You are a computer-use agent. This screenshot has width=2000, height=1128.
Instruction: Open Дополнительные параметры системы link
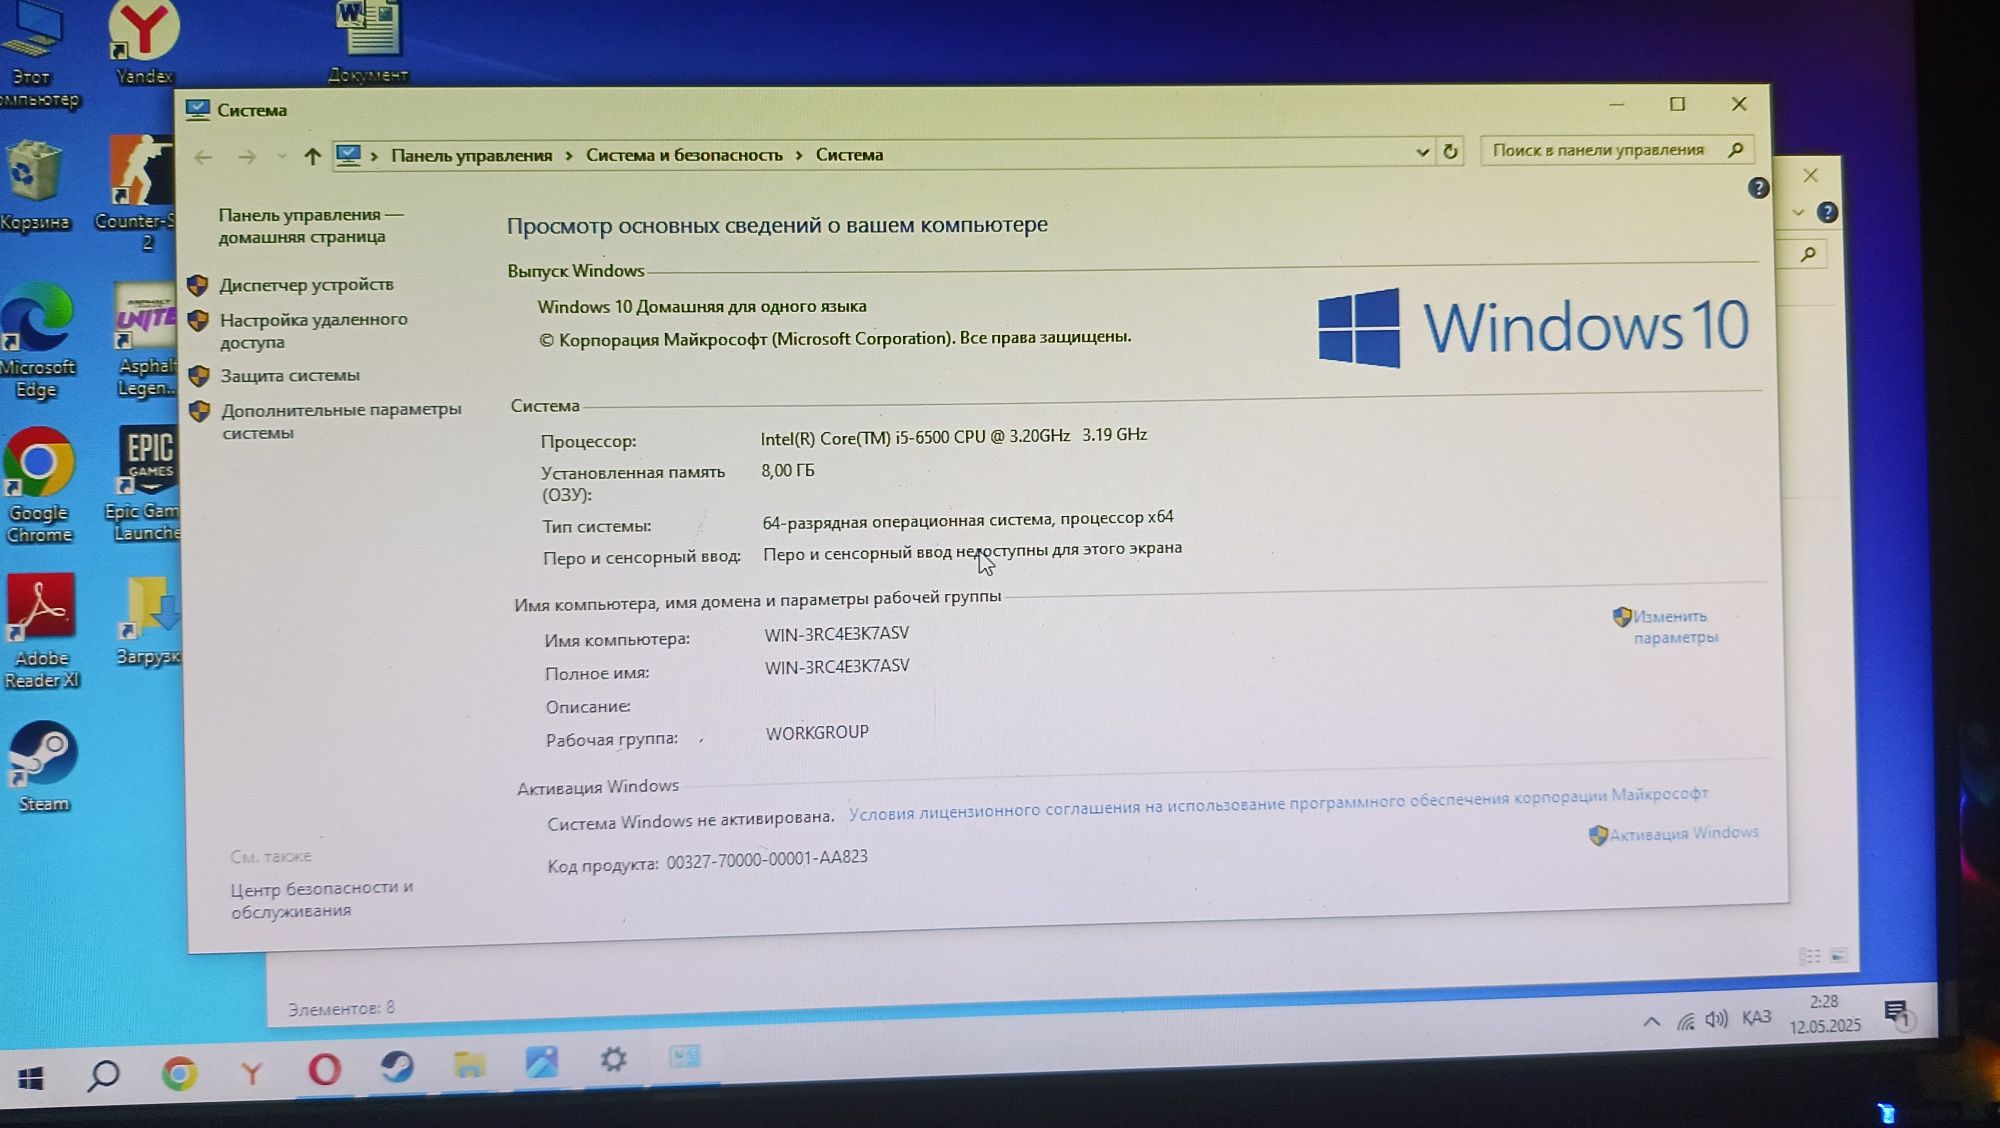(x=341, y=421)
